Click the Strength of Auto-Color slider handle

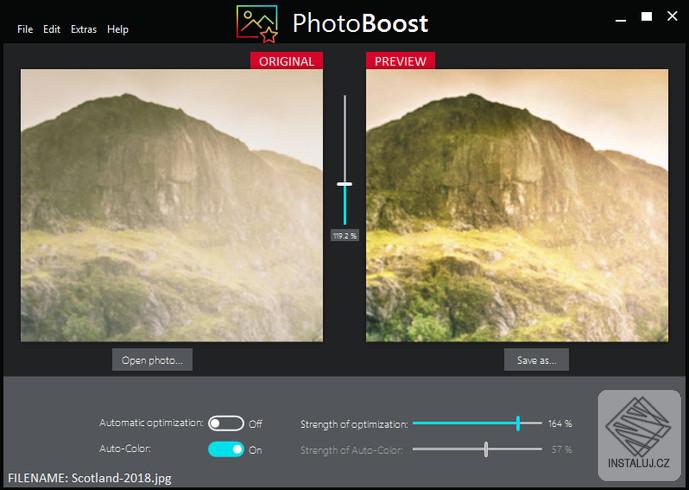click(486, 450)
